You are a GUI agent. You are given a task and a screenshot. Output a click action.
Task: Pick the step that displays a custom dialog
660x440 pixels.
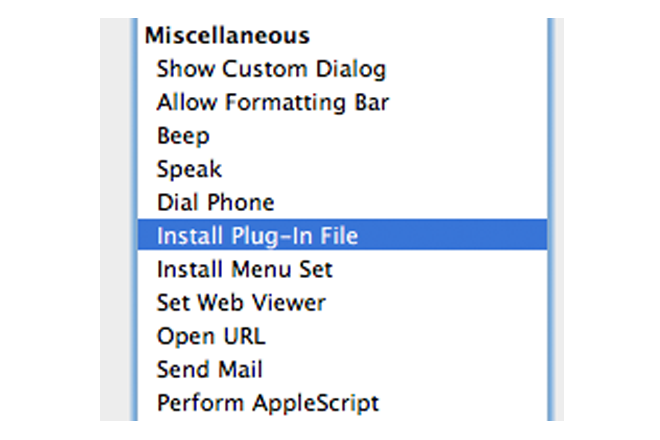click(270, 69)
